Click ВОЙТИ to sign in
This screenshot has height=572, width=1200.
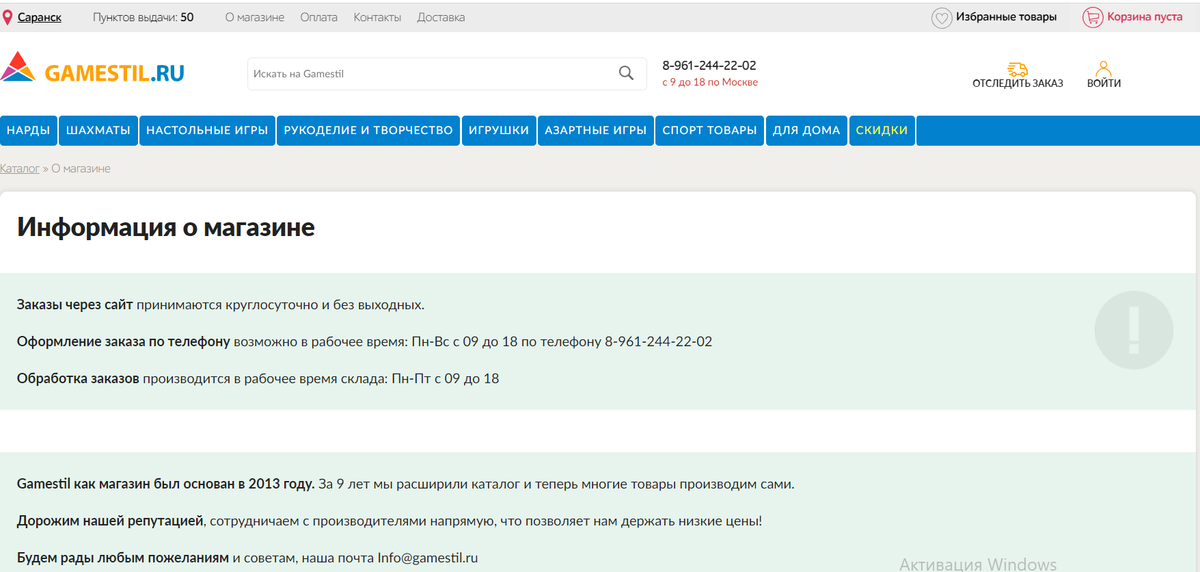1104,83
